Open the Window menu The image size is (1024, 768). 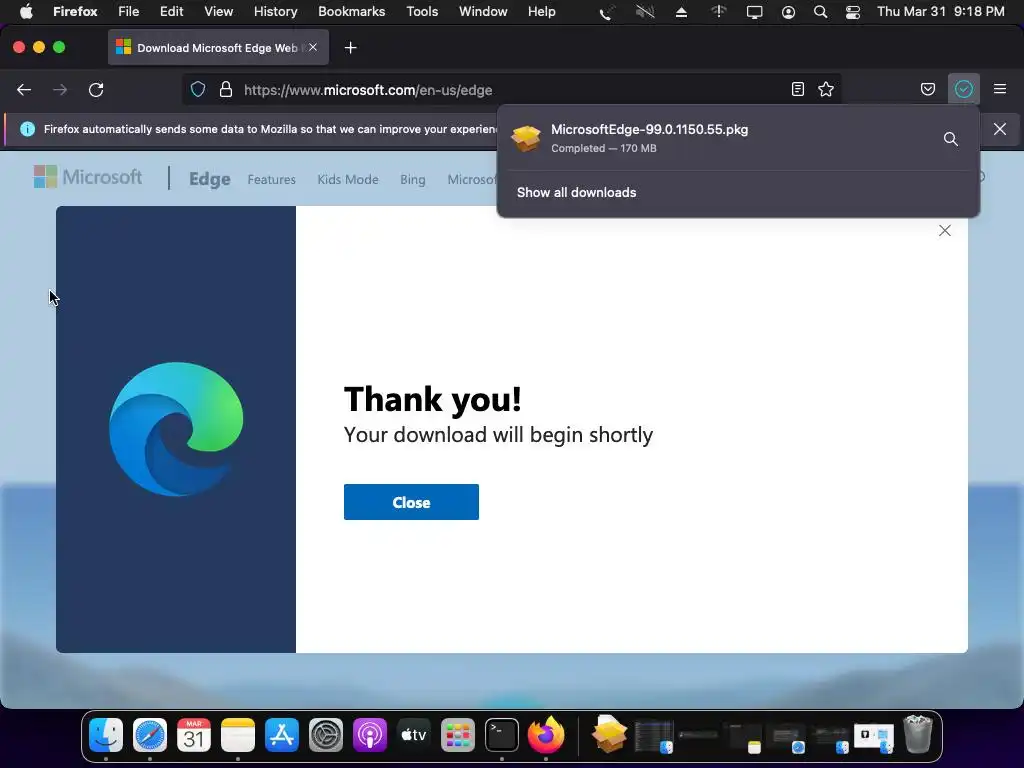[483, 12]
